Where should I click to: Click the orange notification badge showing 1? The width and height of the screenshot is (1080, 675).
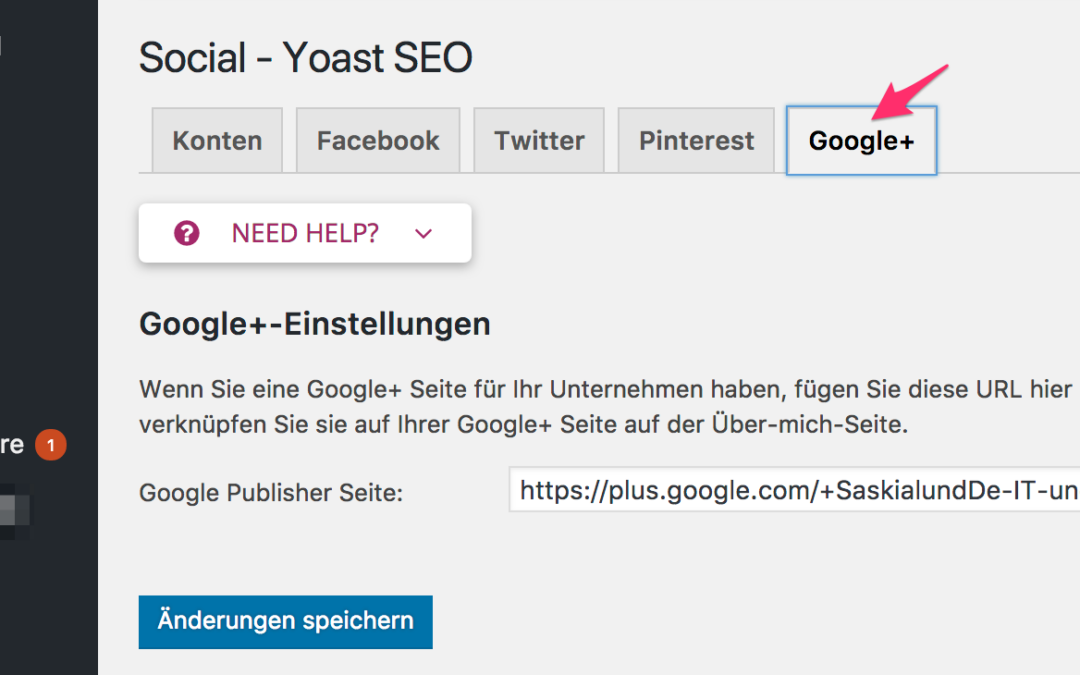click(x=50, y=445)
